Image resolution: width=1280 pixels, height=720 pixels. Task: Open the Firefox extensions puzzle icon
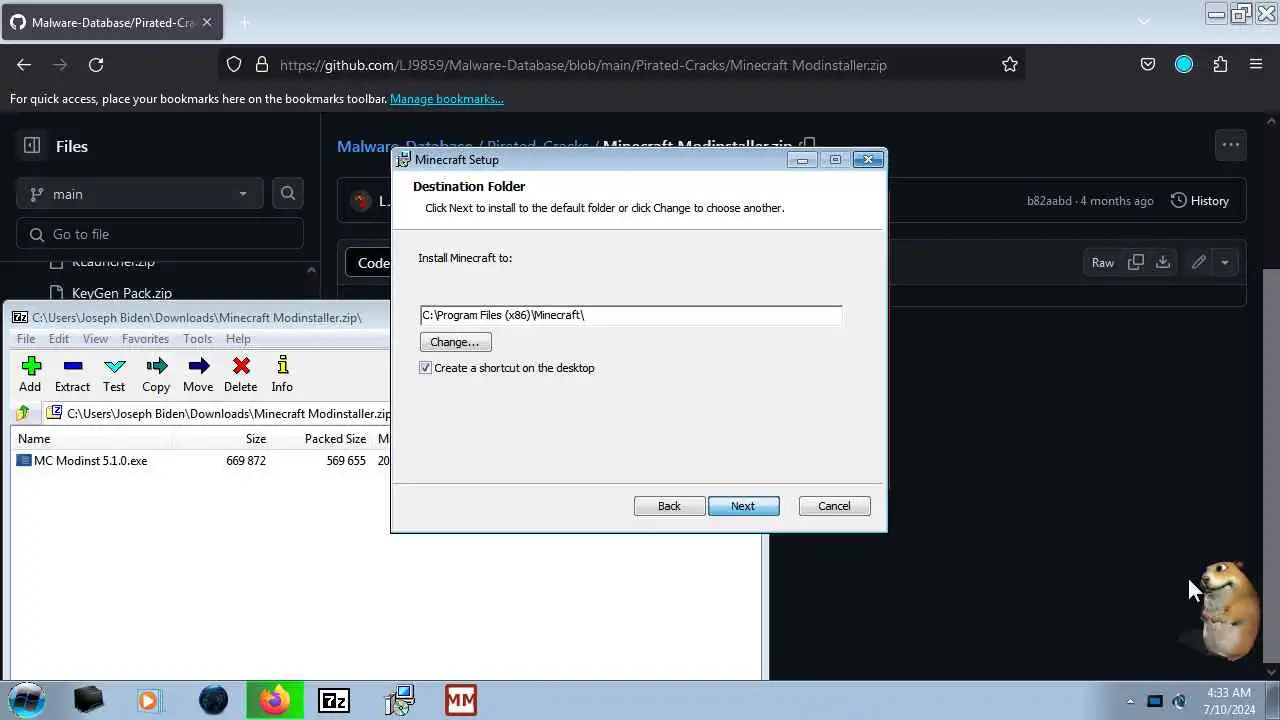point(1220,65)
